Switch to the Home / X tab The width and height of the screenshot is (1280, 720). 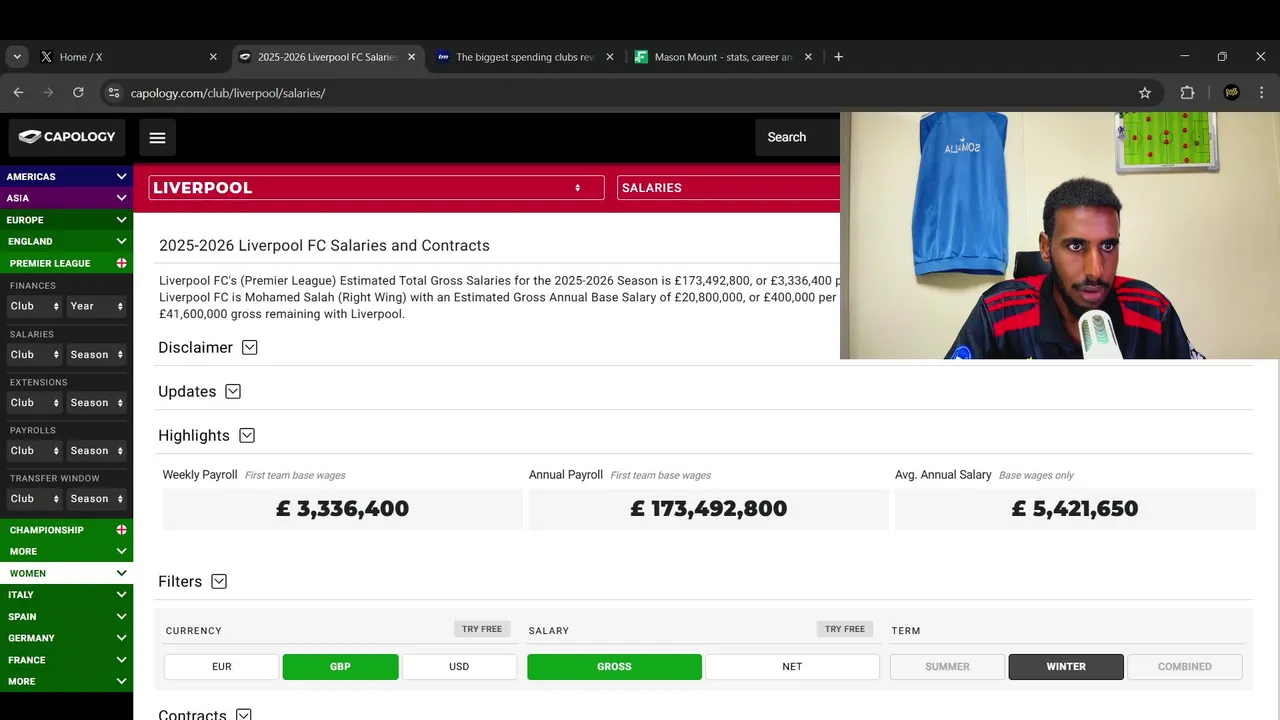(x=130, y=57)
